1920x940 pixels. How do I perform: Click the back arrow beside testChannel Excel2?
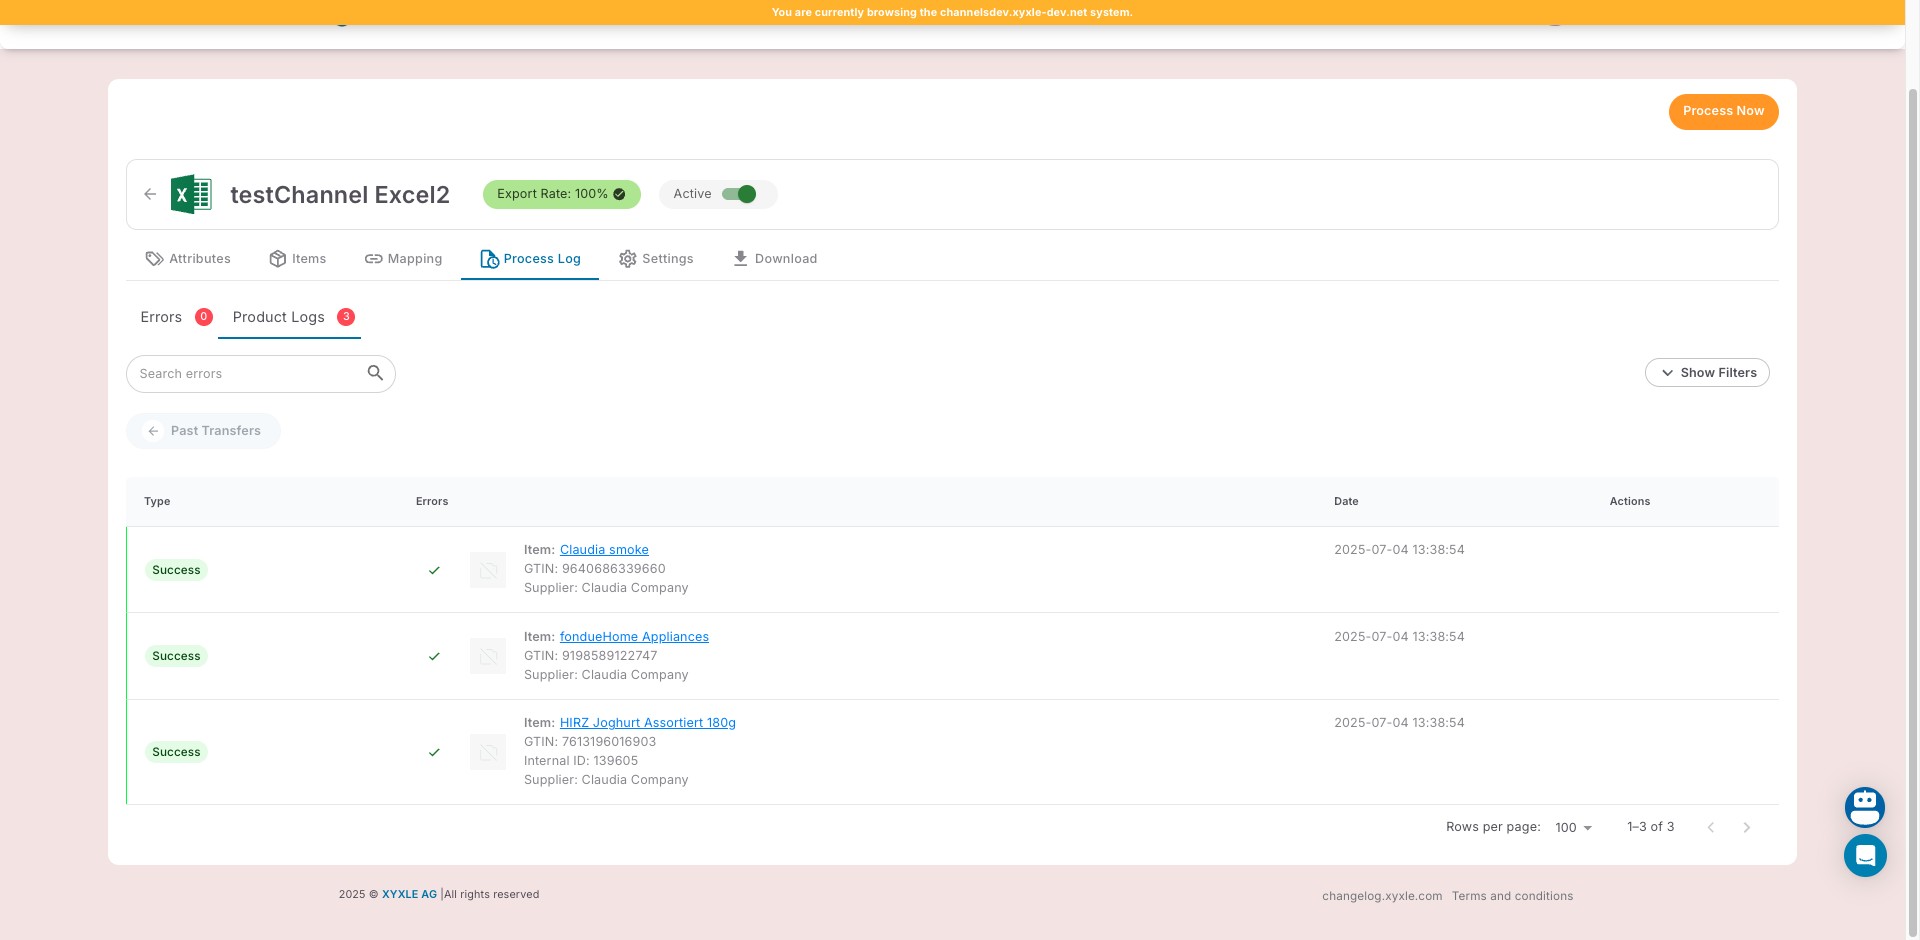(150, 194)
